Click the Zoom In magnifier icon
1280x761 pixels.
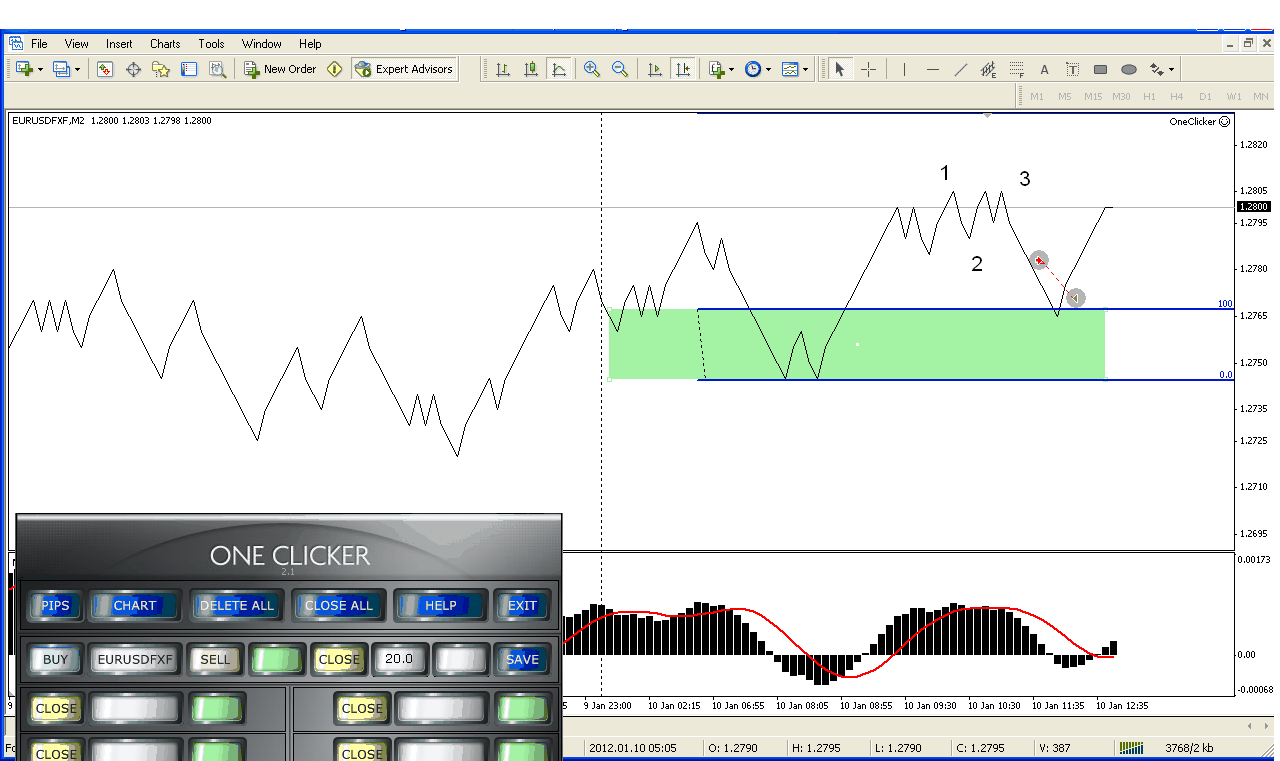click(x=592, y=69)
